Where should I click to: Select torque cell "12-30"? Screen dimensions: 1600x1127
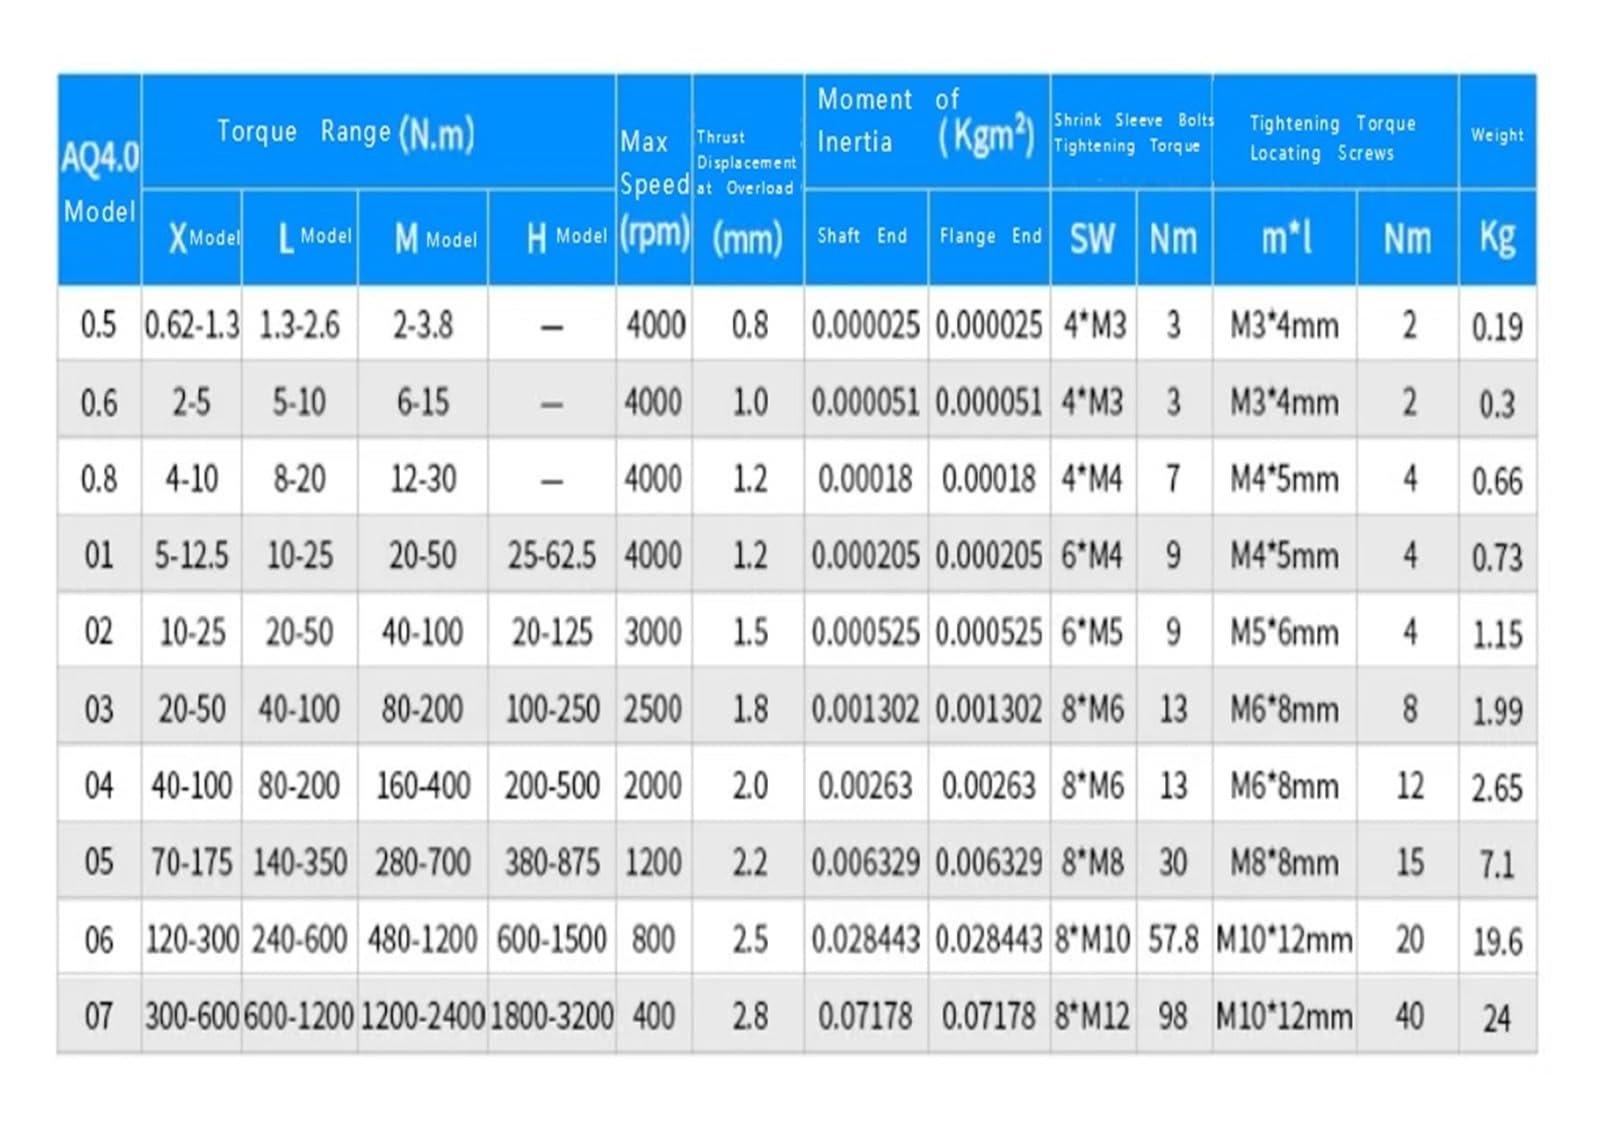point(423,479)
